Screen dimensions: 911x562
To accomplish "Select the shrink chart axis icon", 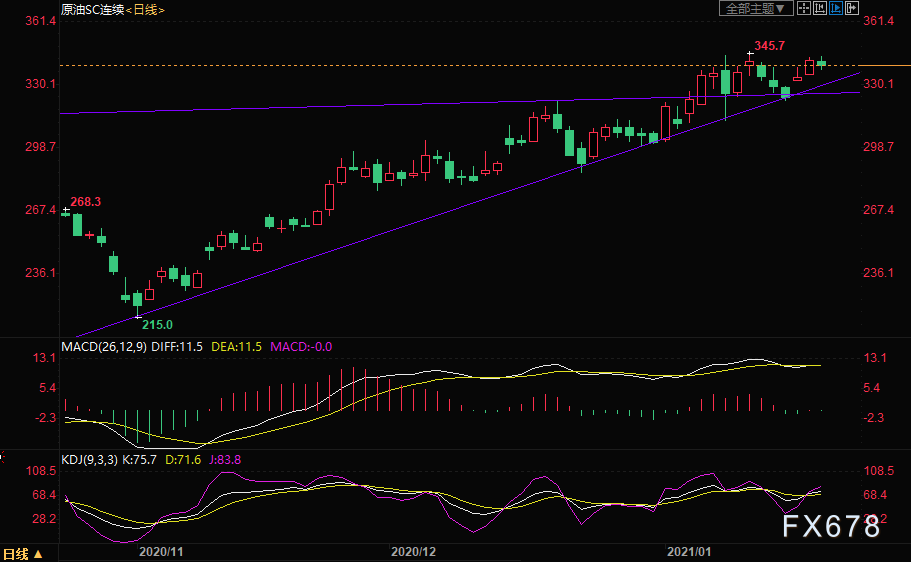I will [820, 8].
